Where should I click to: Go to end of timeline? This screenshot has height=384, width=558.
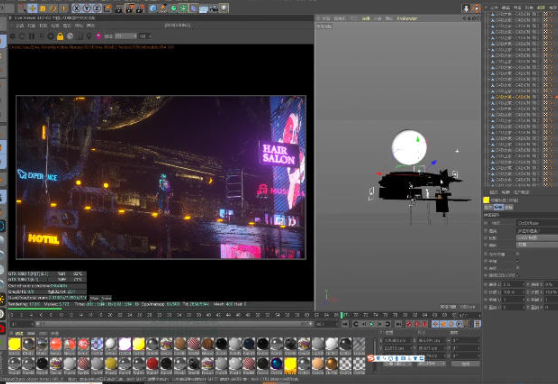tap(399, 324)
